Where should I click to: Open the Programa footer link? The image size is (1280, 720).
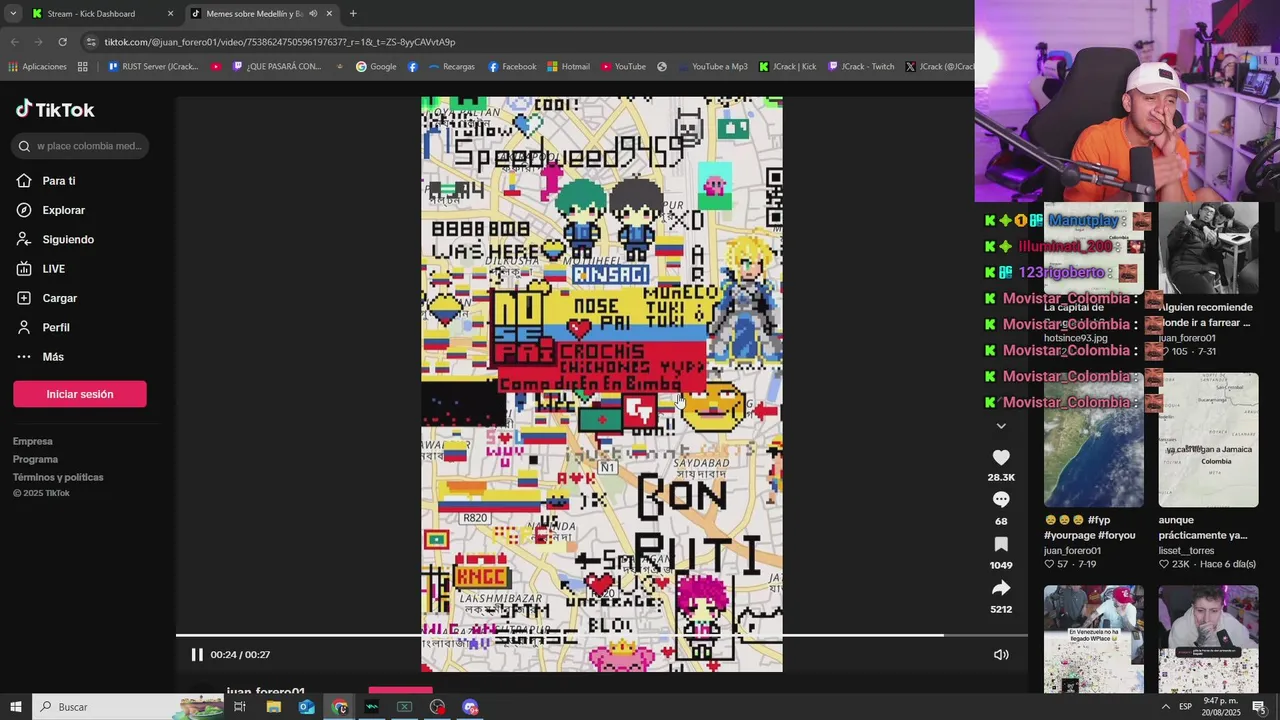35,459
